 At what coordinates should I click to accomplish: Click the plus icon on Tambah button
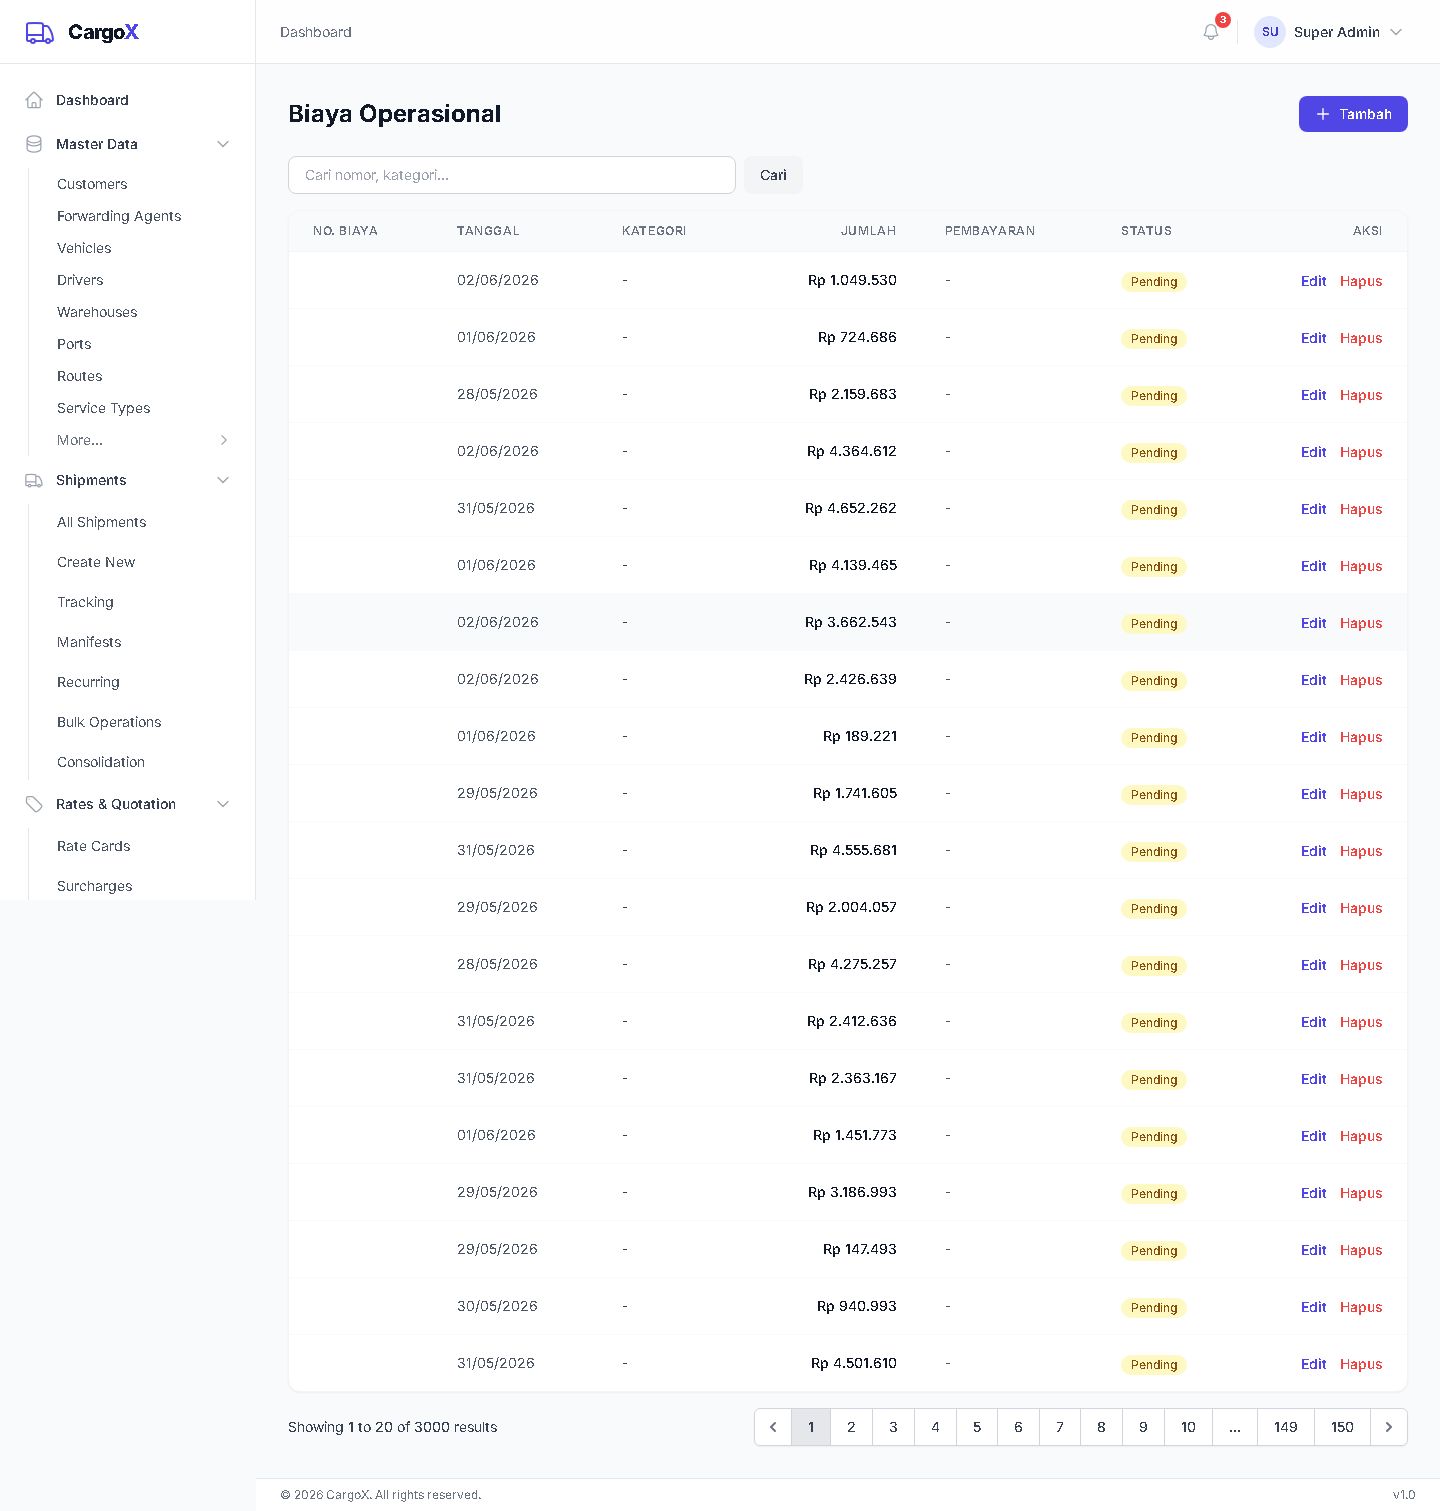pos(1323,114)
